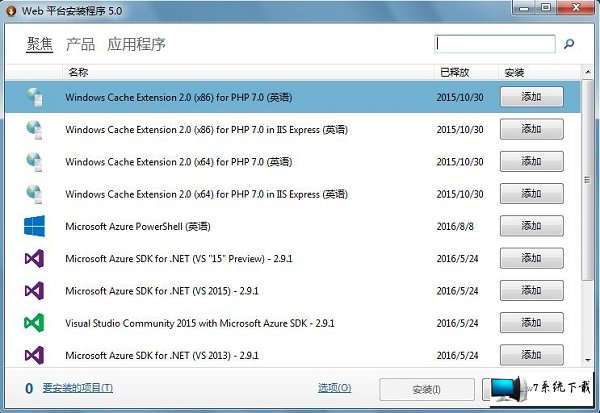
Task: Click the window minimize button
Action: [523, 8]
